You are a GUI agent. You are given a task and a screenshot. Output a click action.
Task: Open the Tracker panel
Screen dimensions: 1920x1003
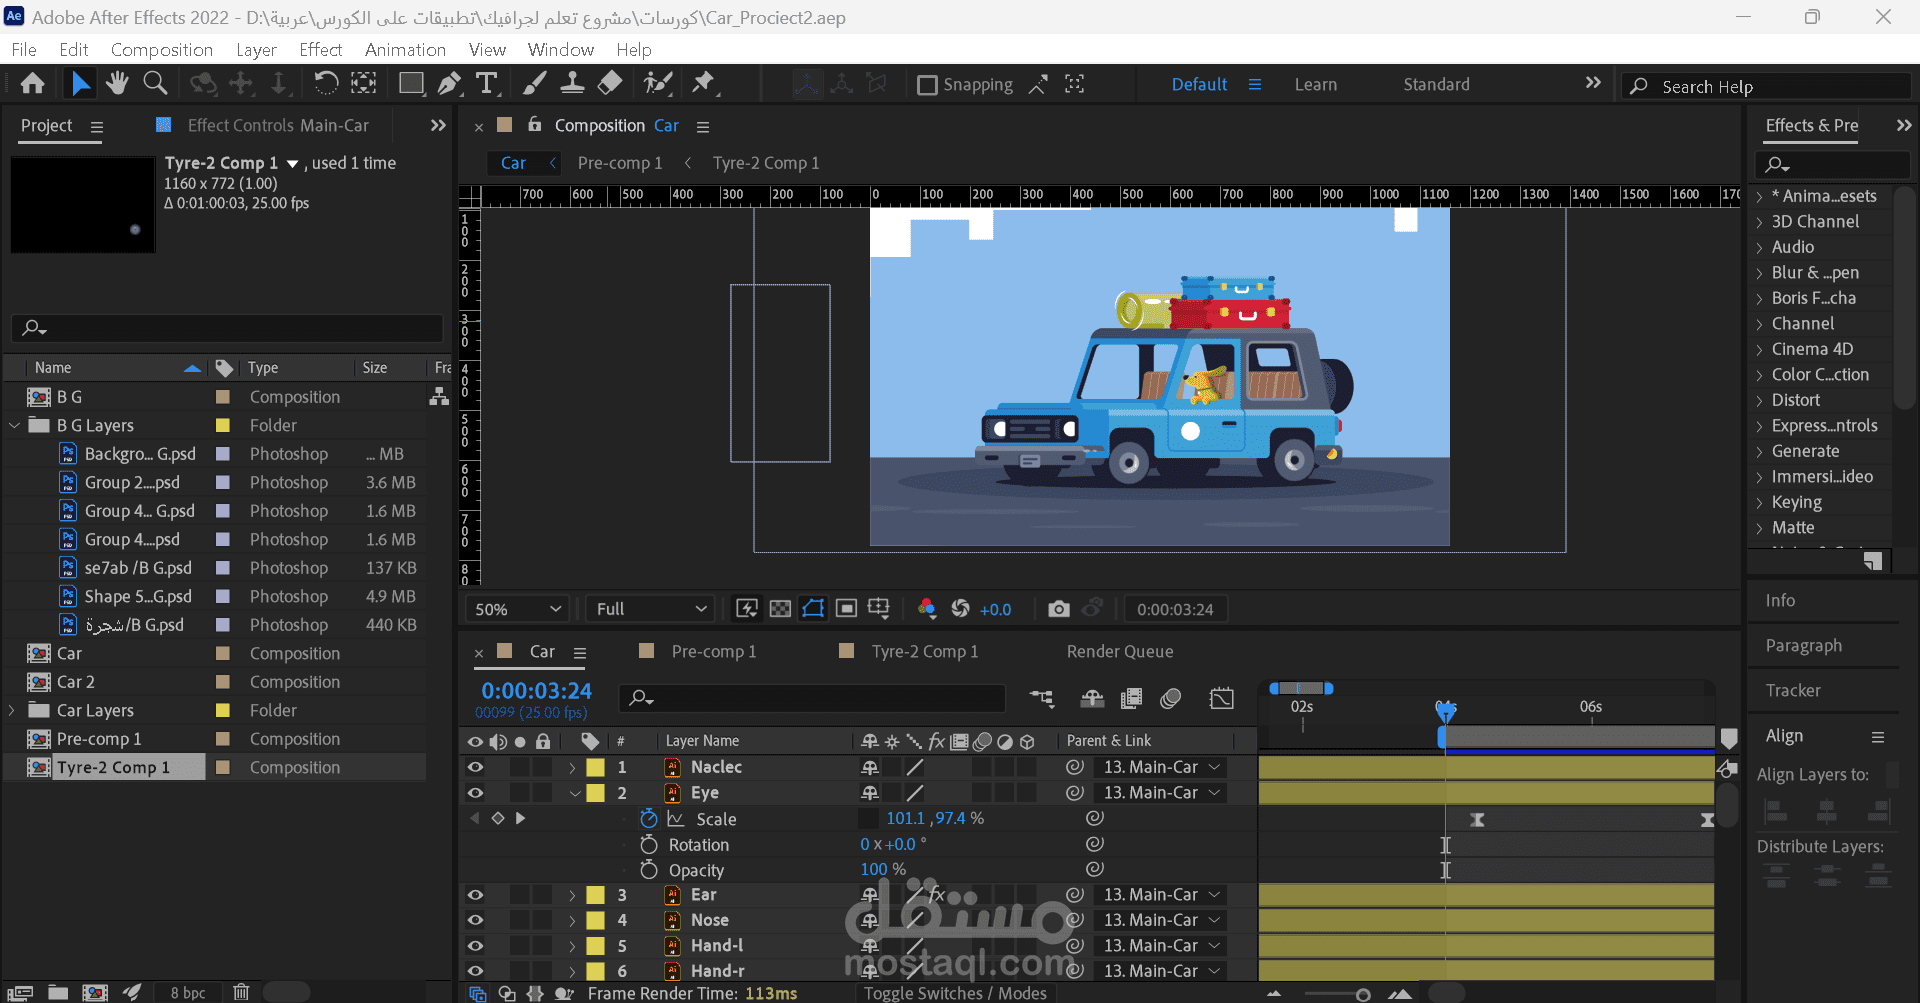click(1792, 690)
